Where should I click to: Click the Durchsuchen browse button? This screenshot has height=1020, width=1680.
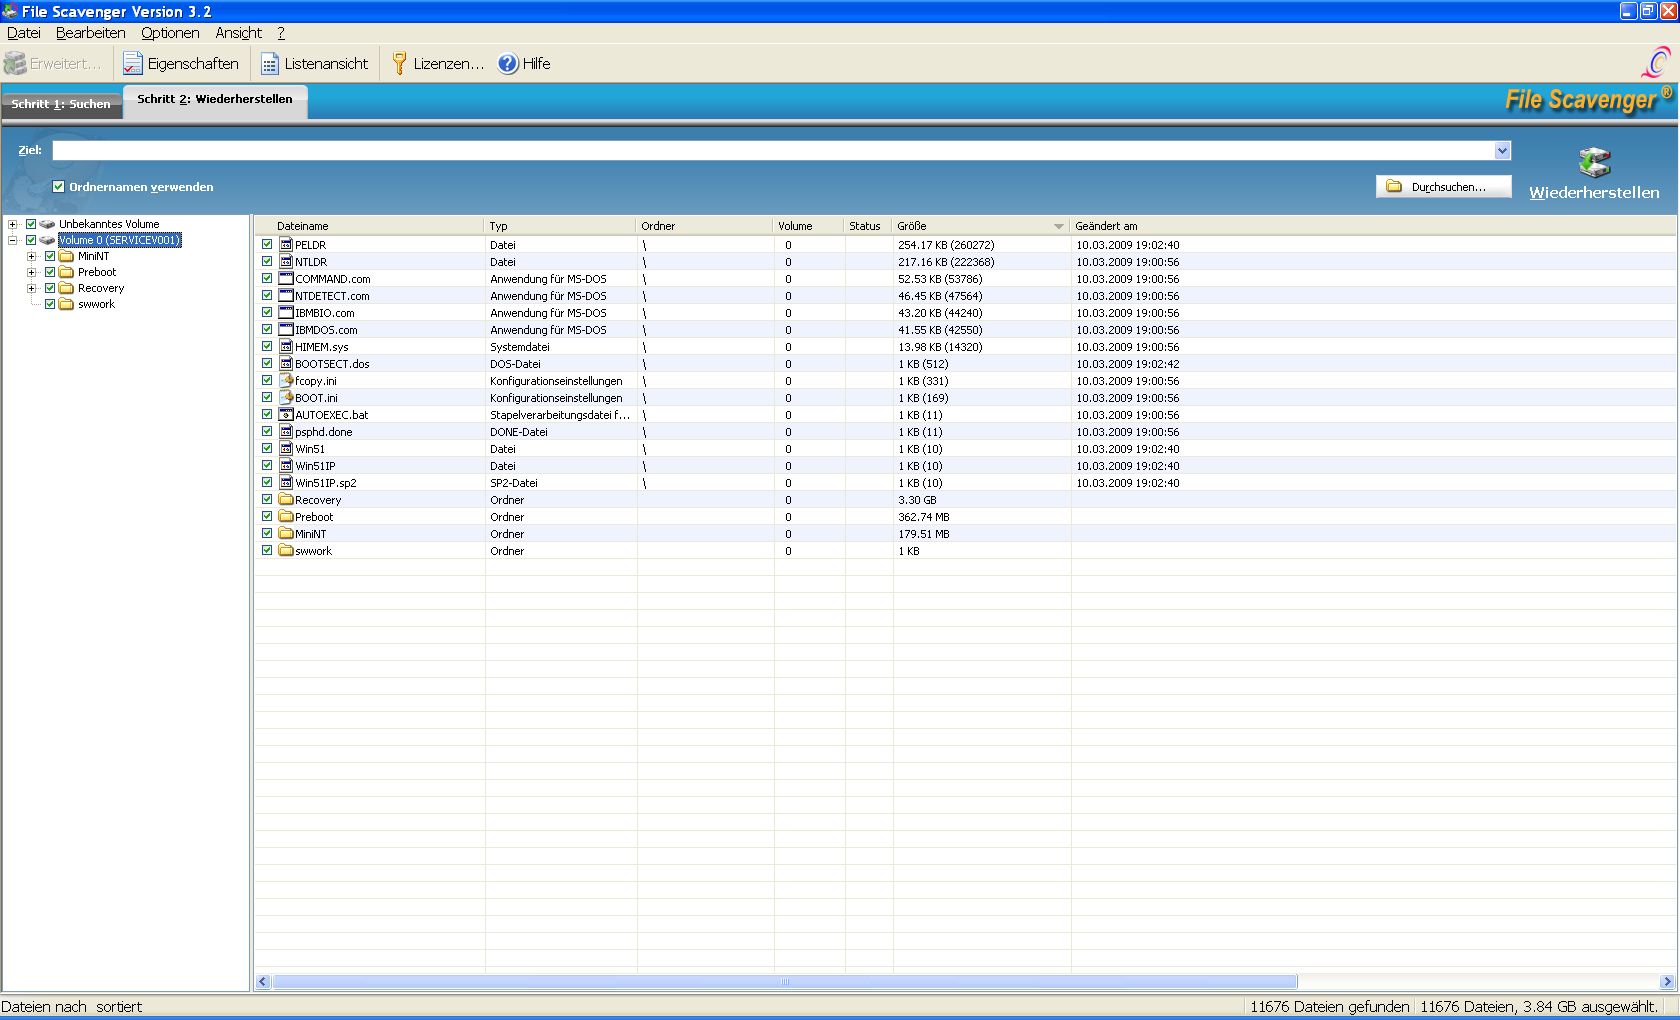(1443, 187)
